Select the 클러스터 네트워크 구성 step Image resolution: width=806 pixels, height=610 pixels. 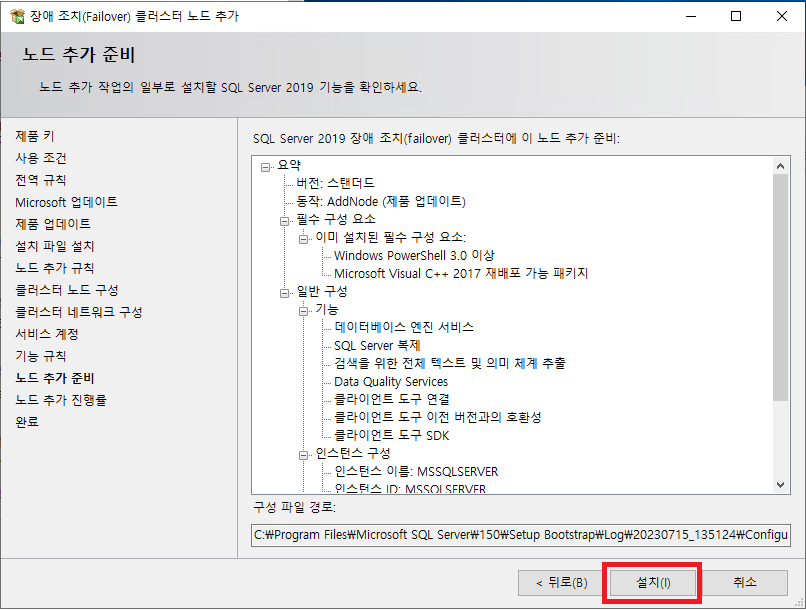coord(79,312)
